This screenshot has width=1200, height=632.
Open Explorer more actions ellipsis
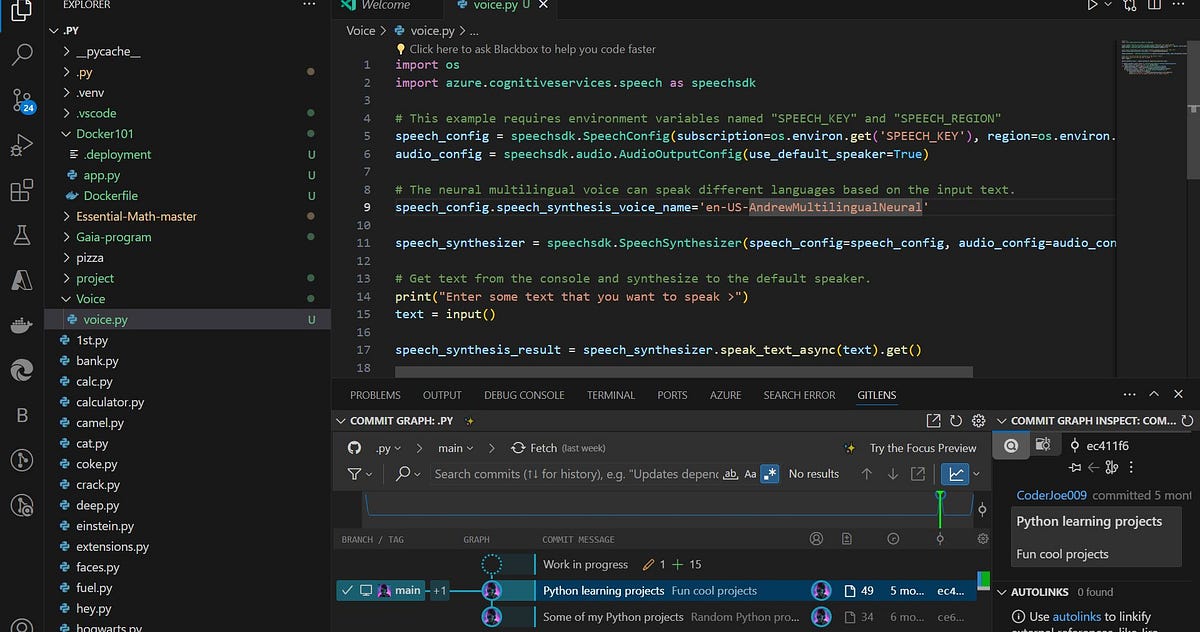308,5
